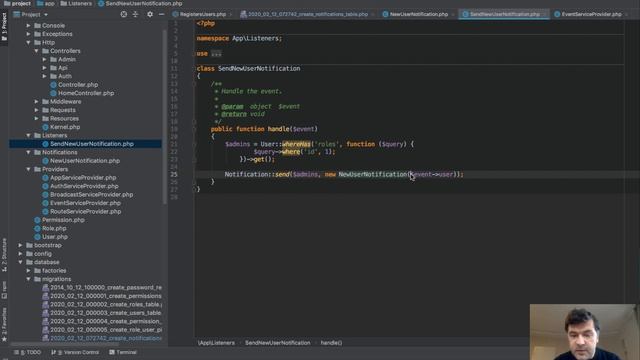Click the locate/scroll-from-source target icon
Image resolution: width=640 pixels, height=360 pixels.
coord(124,14)
